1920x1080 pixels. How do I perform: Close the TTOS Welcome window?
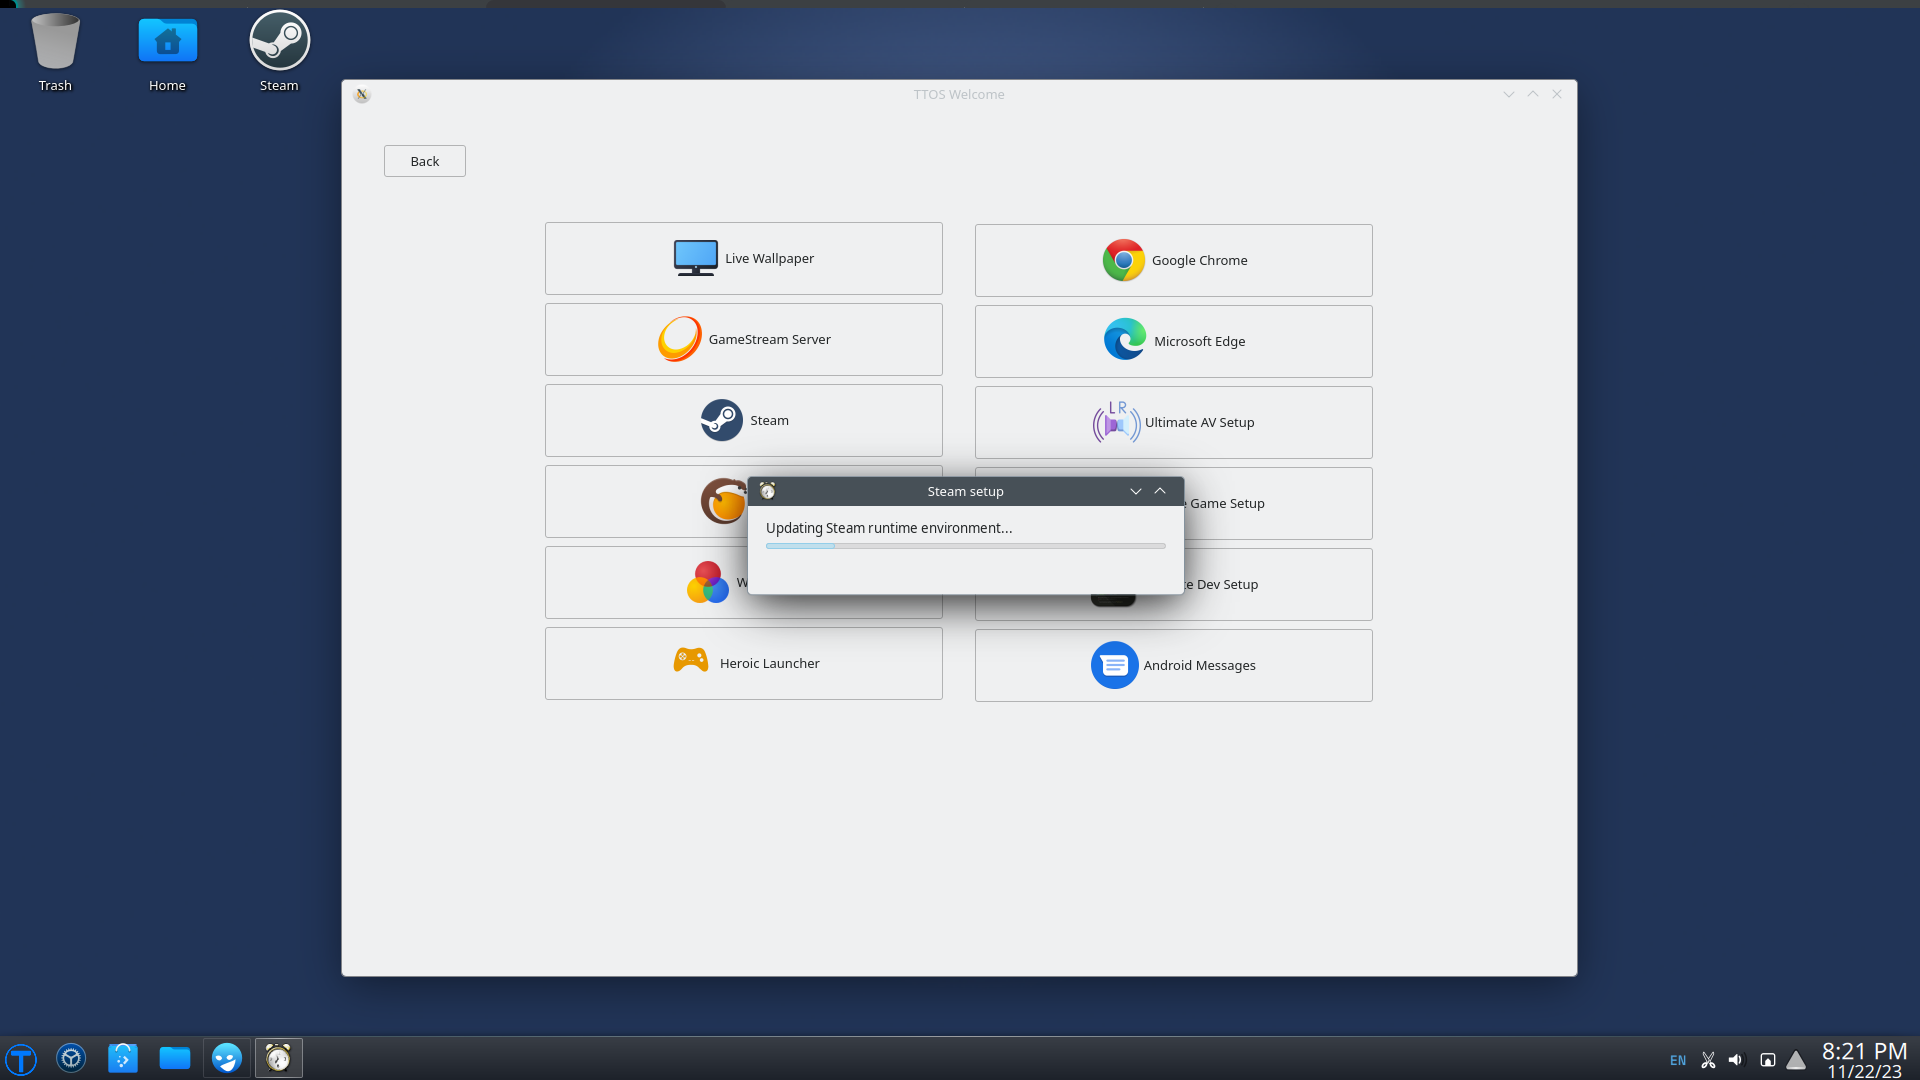(x=1557, y=94)
